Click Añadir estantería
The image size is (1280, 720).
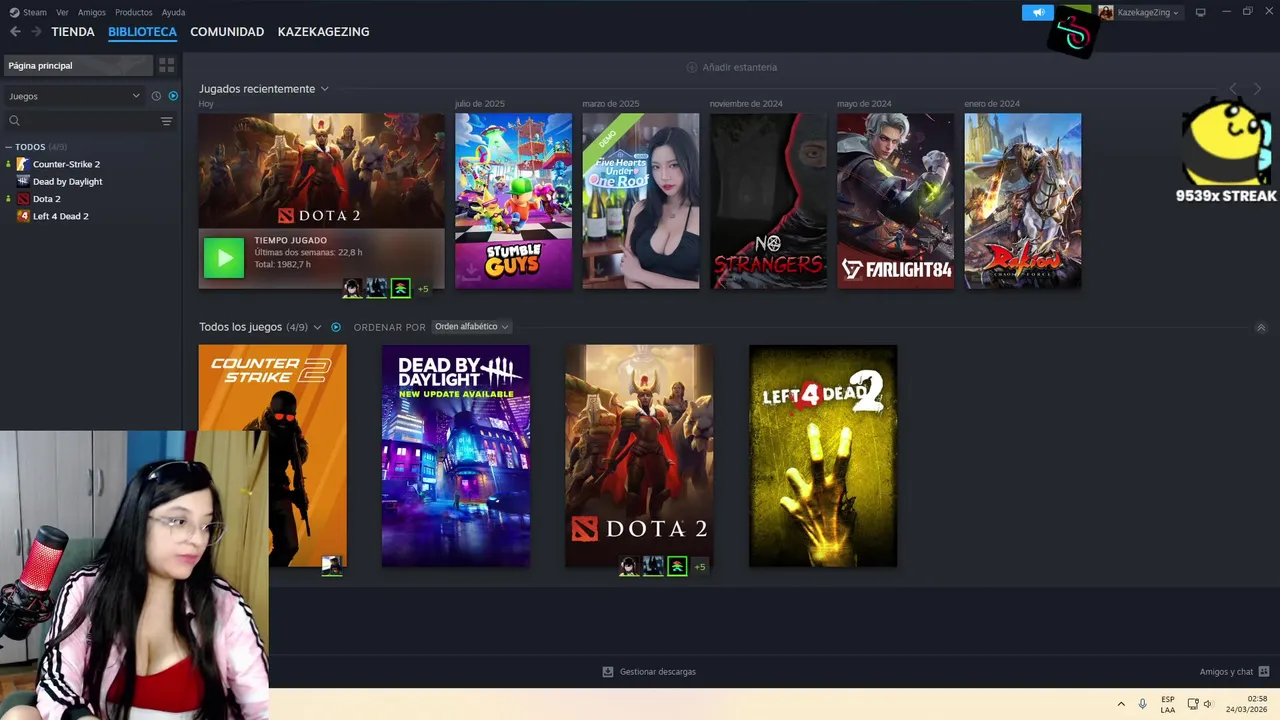(732, 67)
